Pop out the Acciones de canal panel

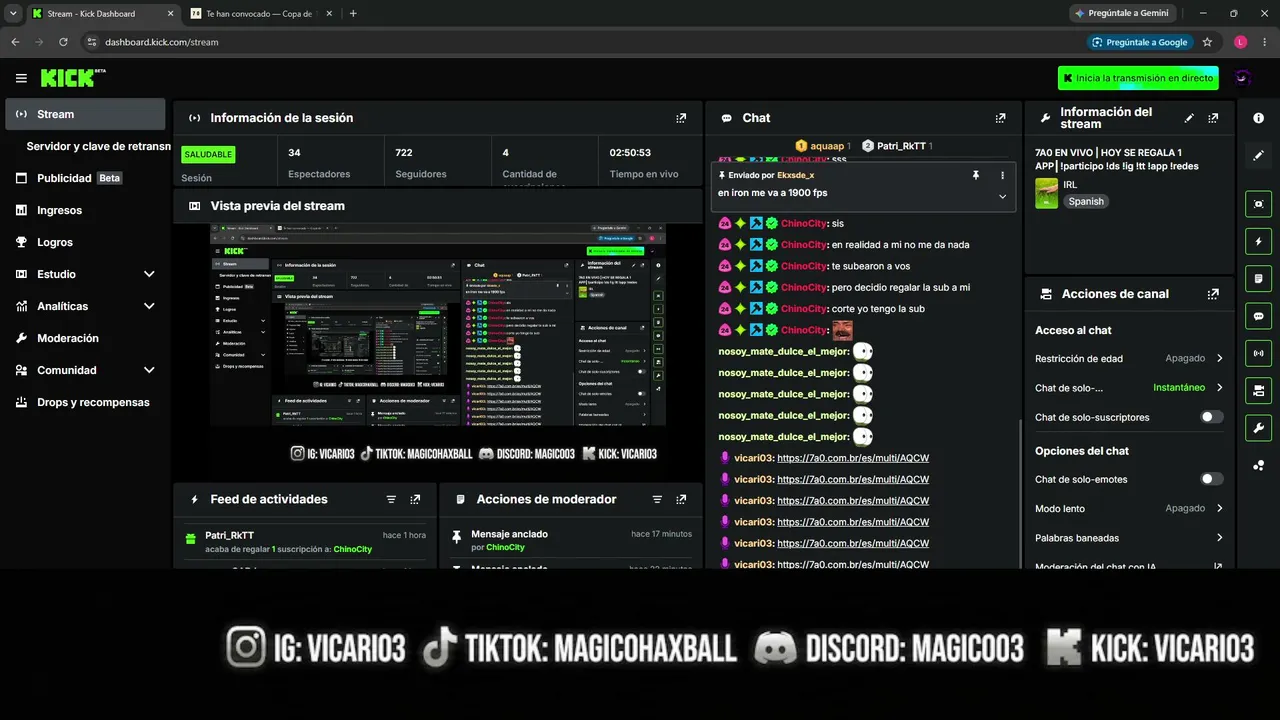click(x=1213, y=294)
